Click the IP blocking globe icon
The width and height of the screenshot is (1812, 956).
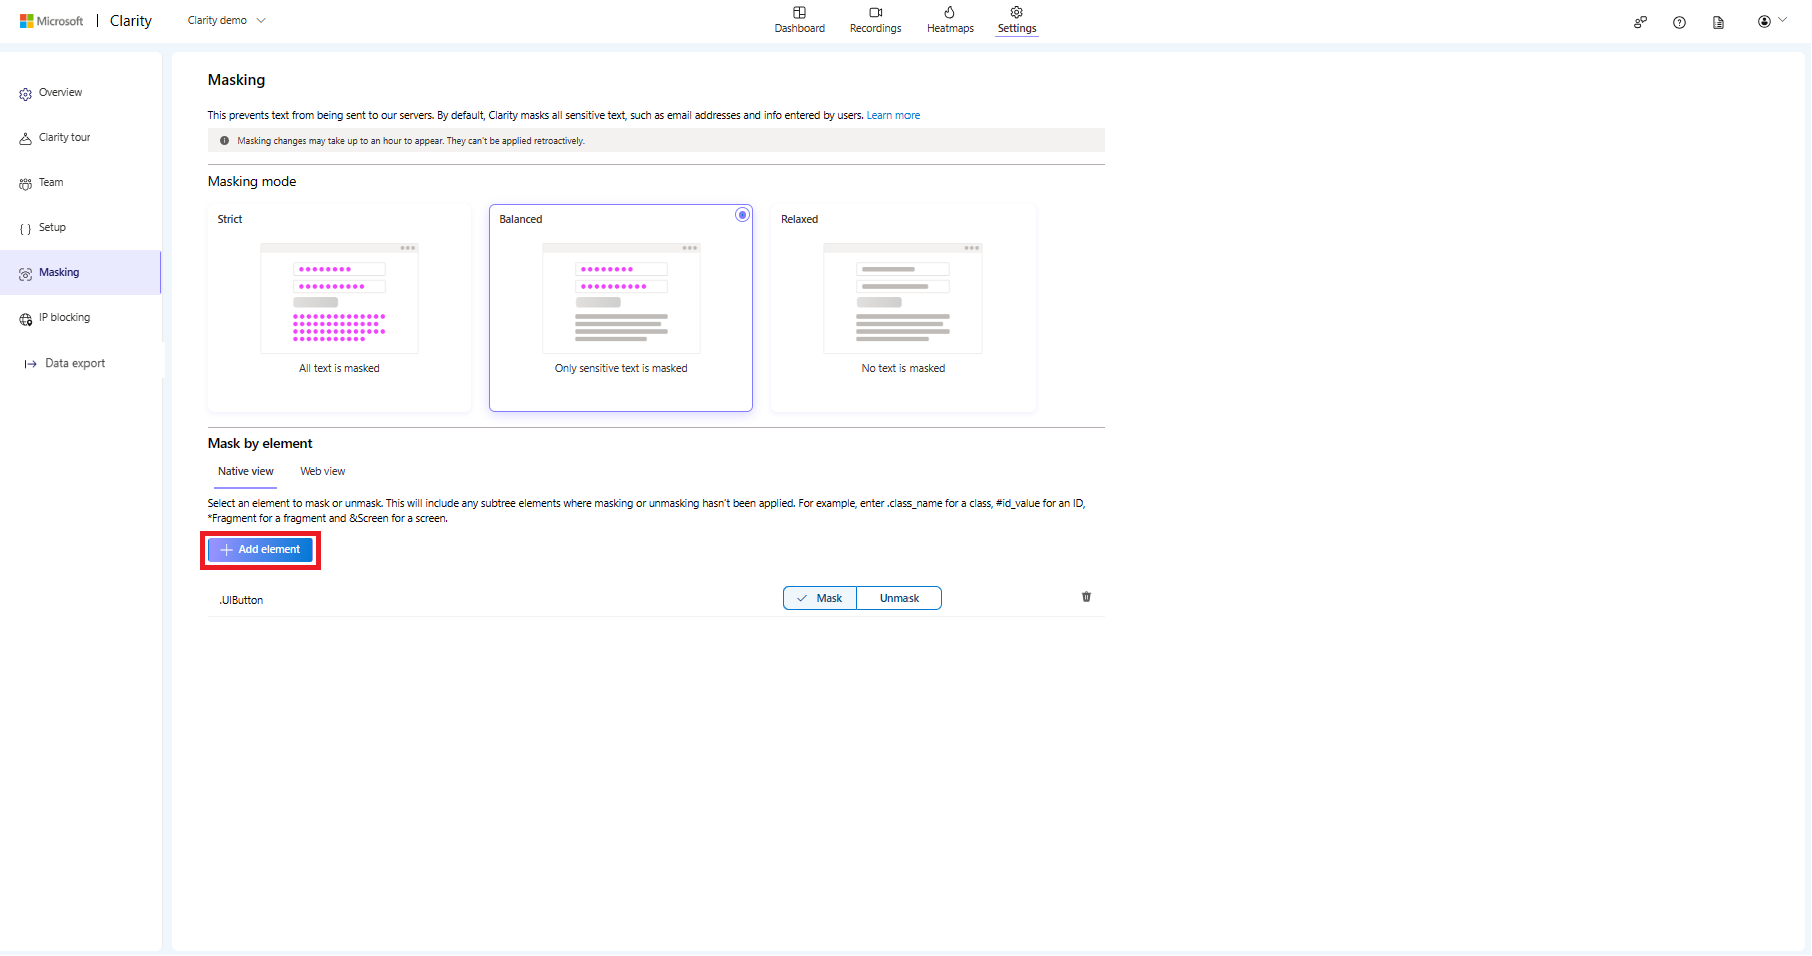(25, 319)
